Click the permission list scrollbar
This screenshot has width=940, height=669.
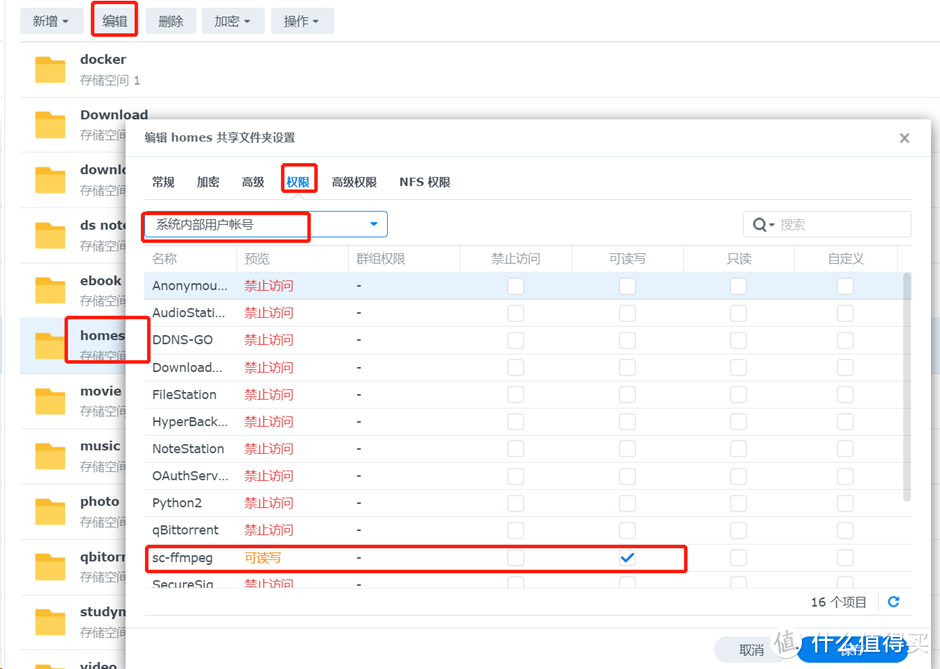click(x=907, y=387)
